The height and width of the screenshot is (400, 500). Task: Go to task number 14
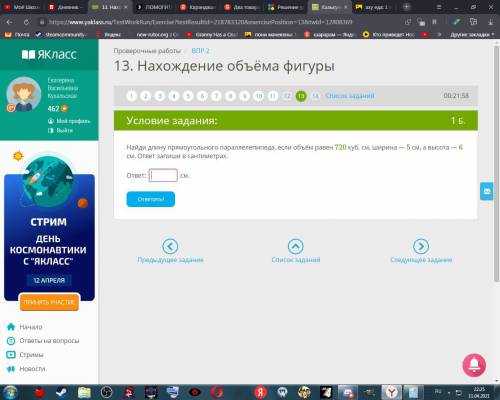[x=315, y=96]
